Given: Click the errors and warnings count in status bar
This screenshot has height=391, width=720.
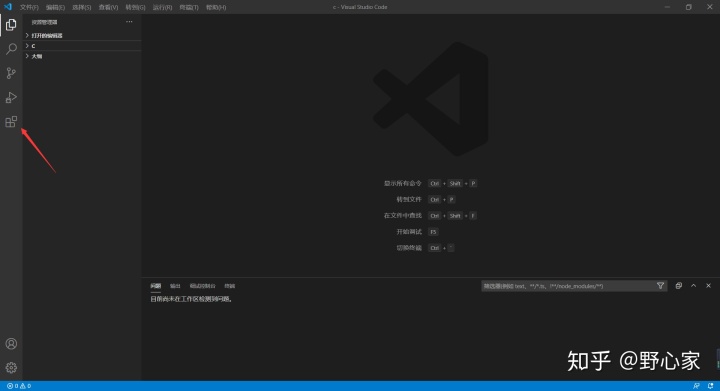Looking at the screenshot, I should point(19,386).
